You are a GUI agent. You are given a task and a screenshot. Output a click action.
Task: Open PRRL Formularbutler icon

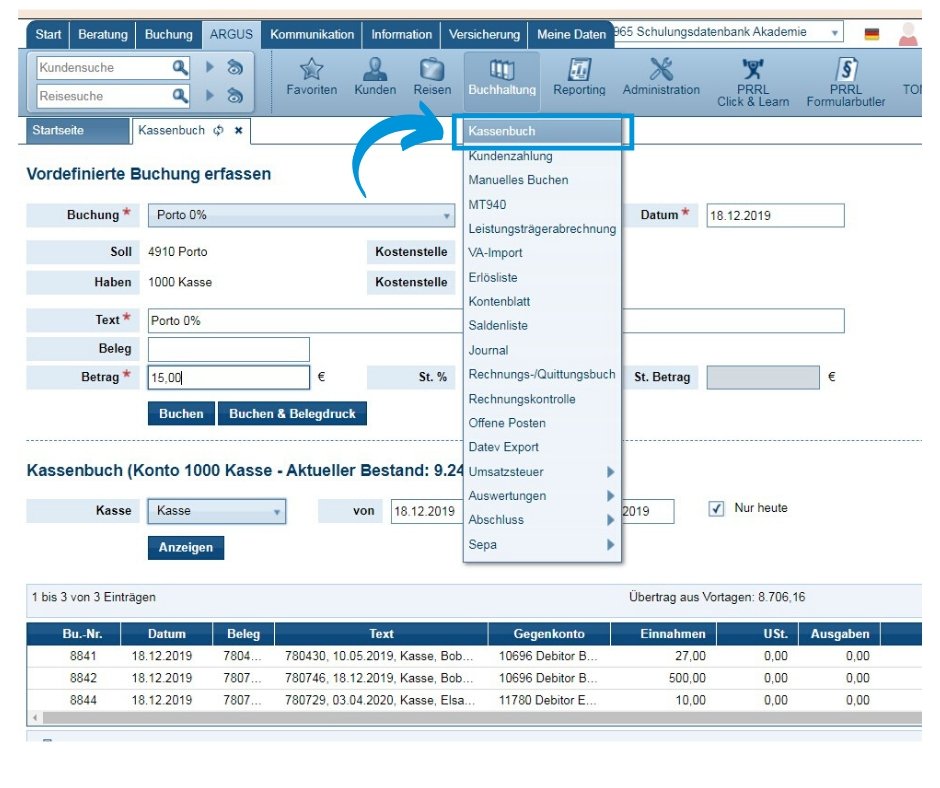[845, 71]
